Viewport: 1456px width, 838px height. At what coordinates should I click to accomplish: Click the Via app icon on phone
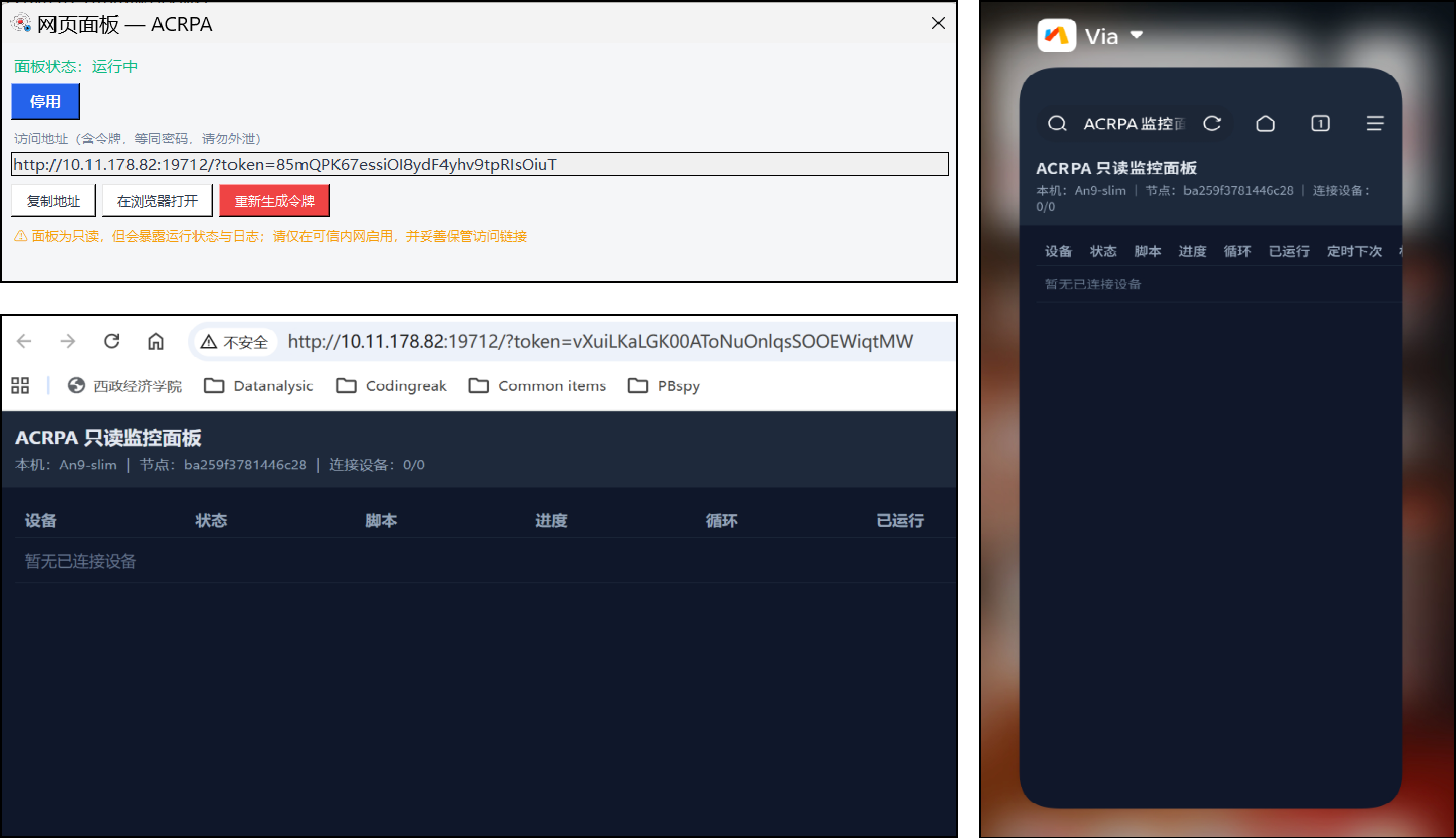coord(1056,36)
